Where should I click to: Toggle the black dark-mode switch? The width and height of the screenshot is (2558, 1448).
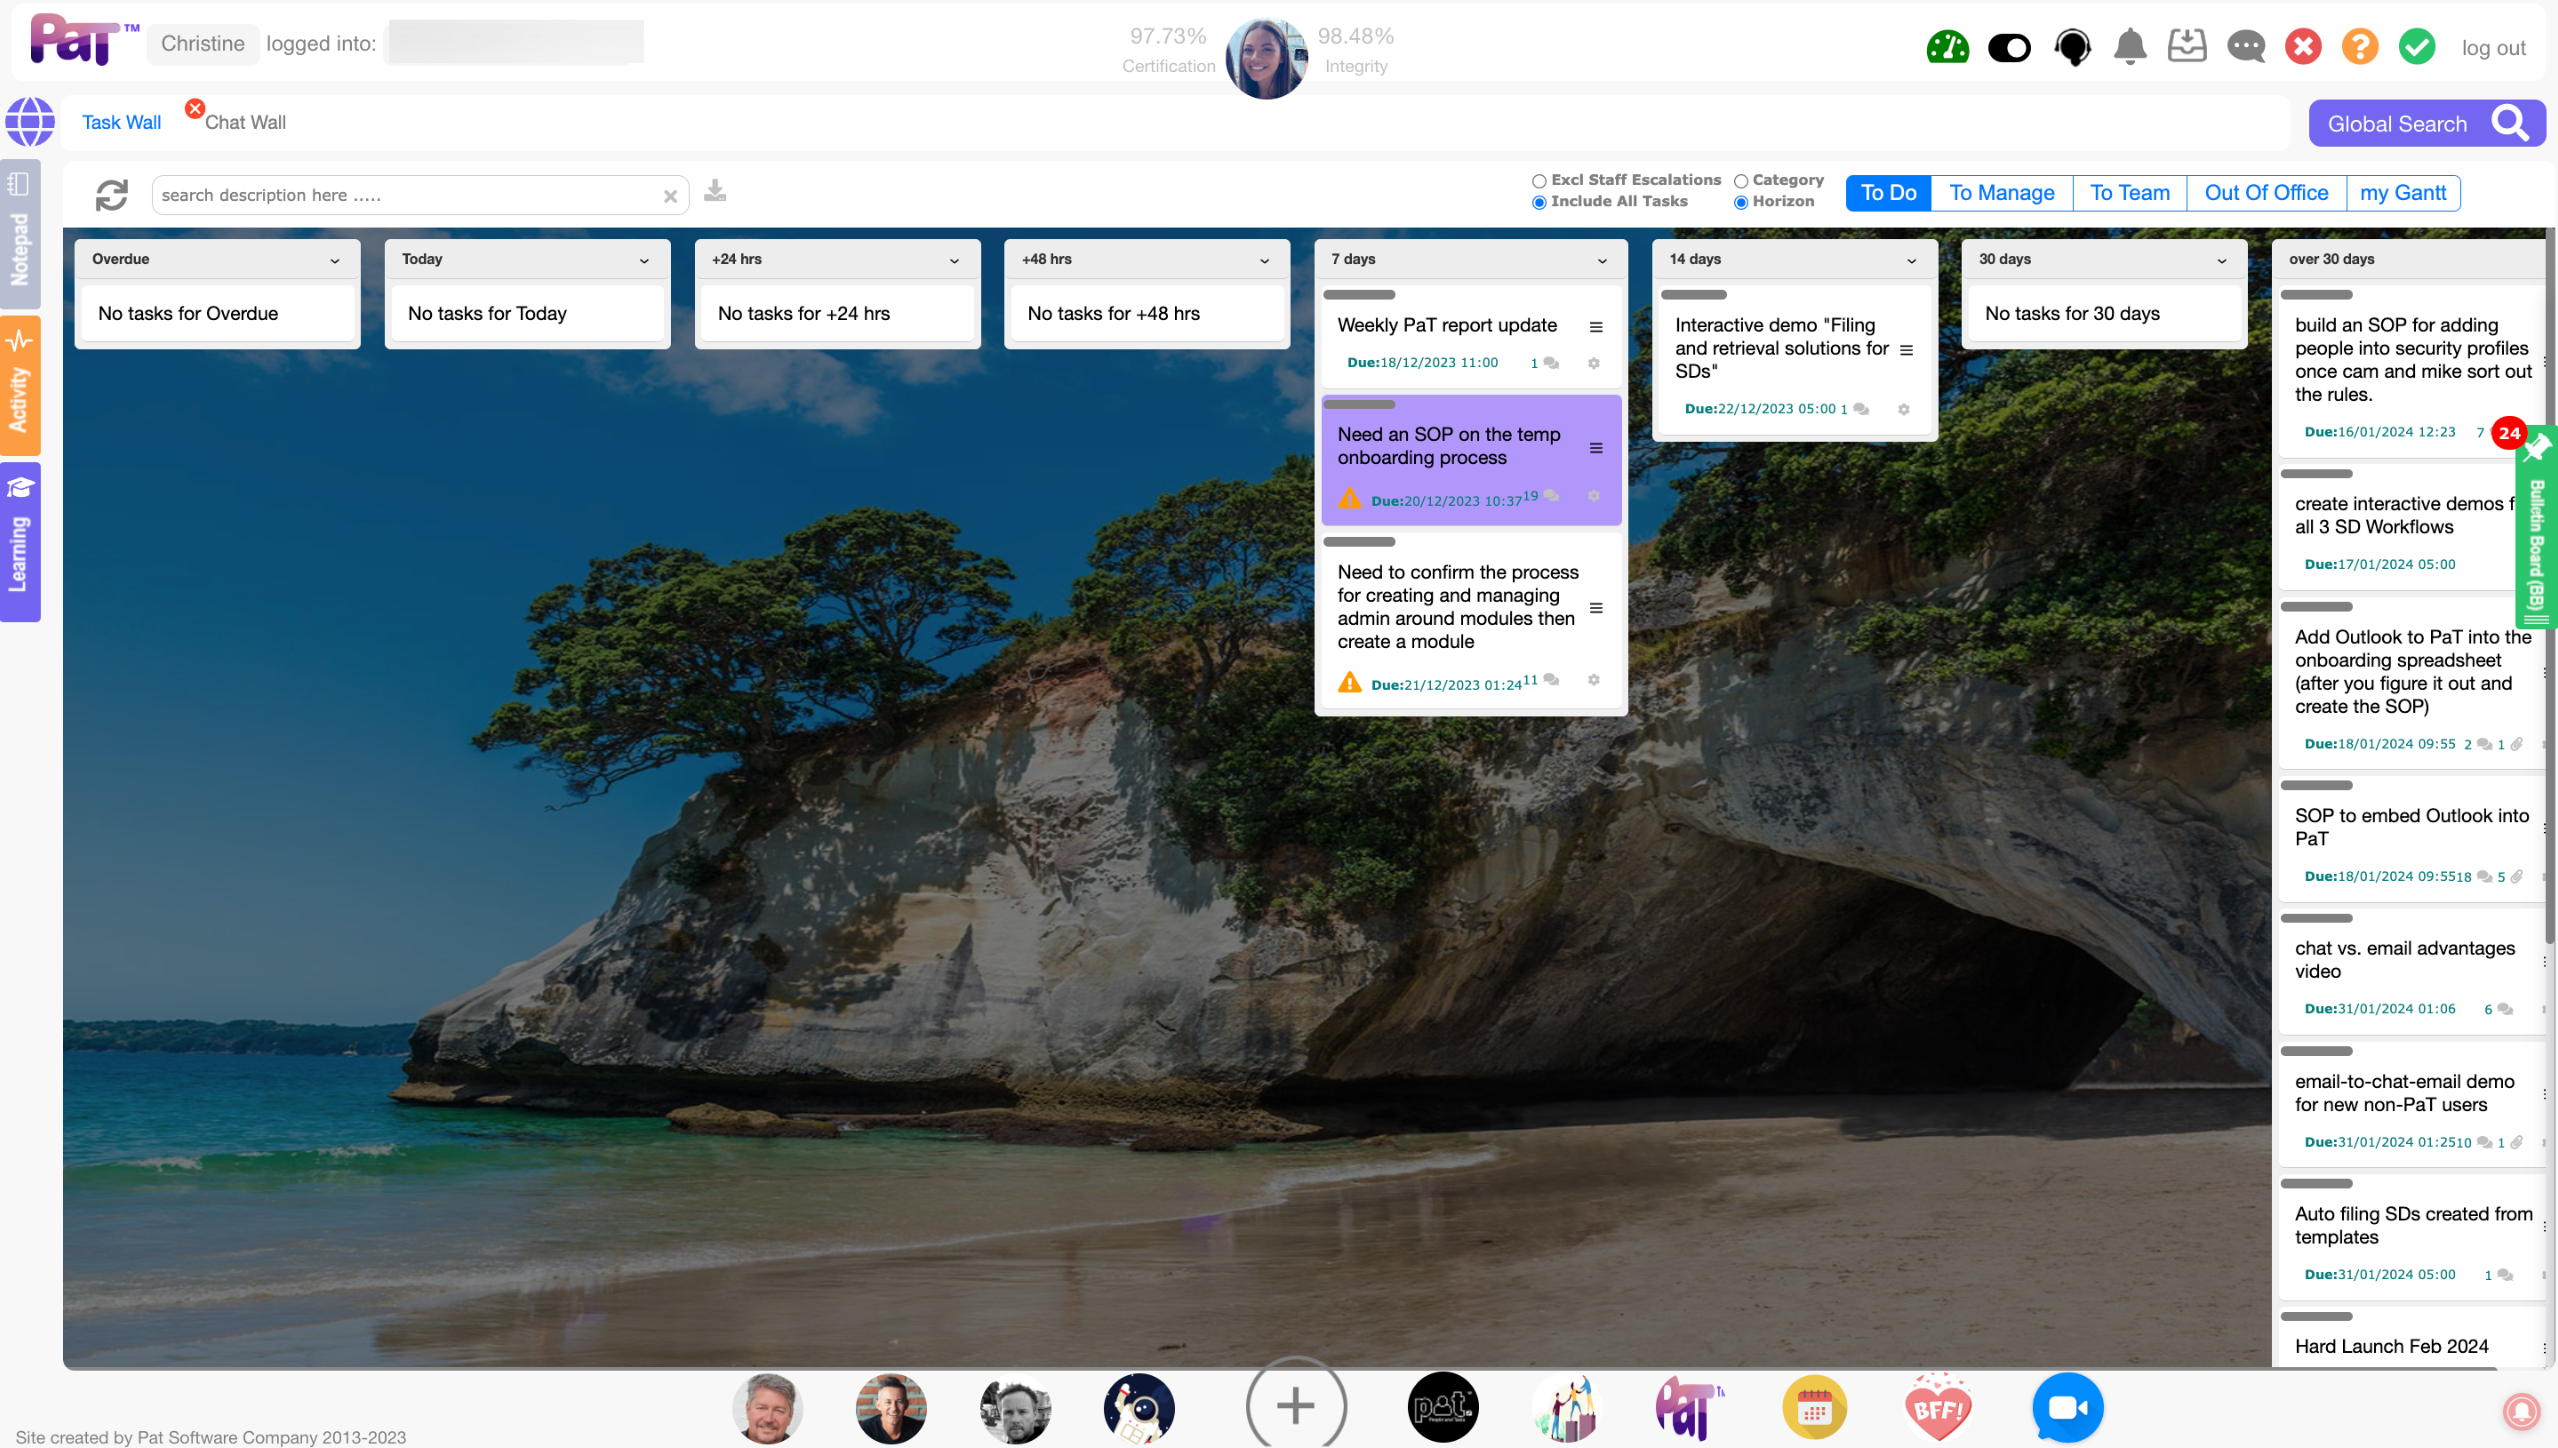2009,47
